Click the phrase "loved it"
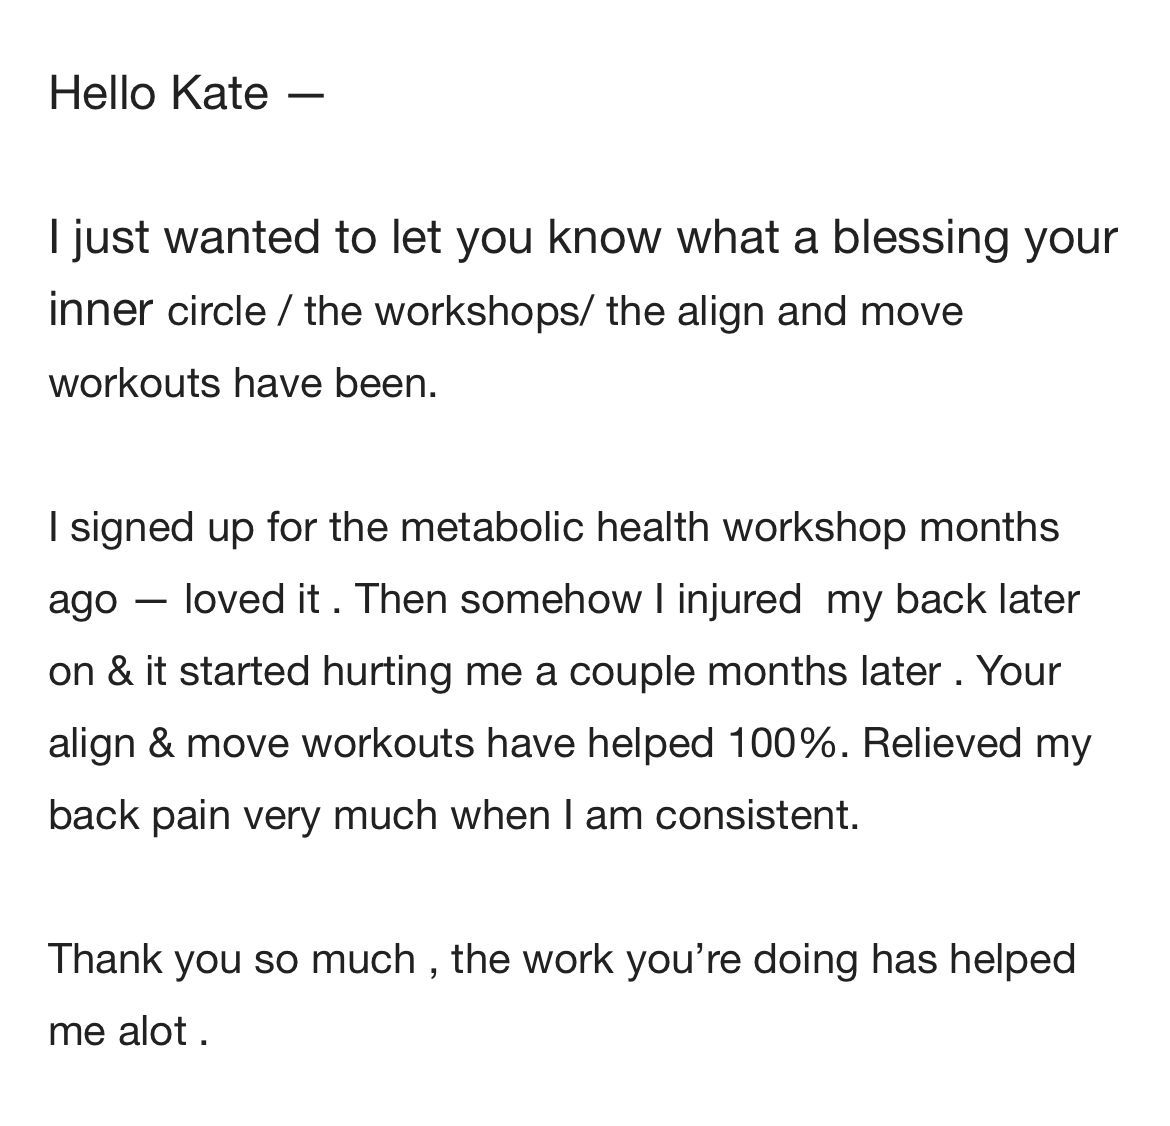Image resolution: width=1170 pixels, height=1126 pixels. coord(252,599)
